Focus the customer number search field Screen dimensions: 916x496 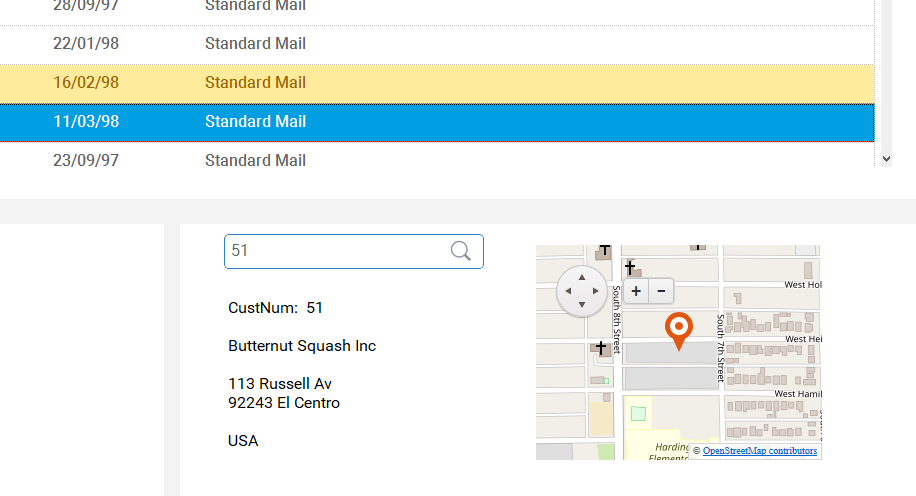[353, 251]
